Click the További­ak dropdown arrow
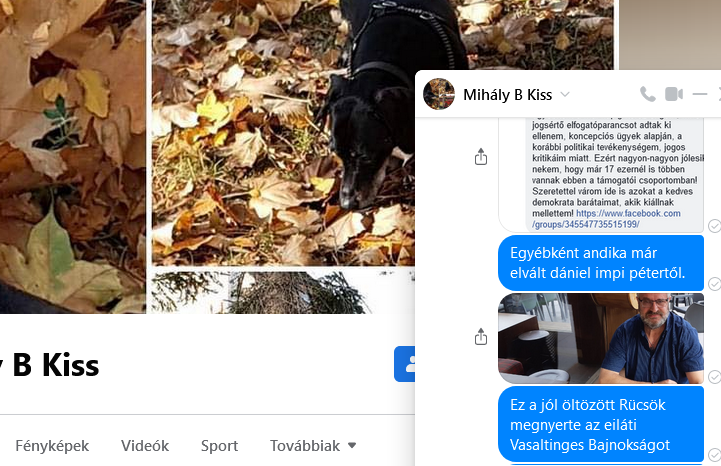 352,445
